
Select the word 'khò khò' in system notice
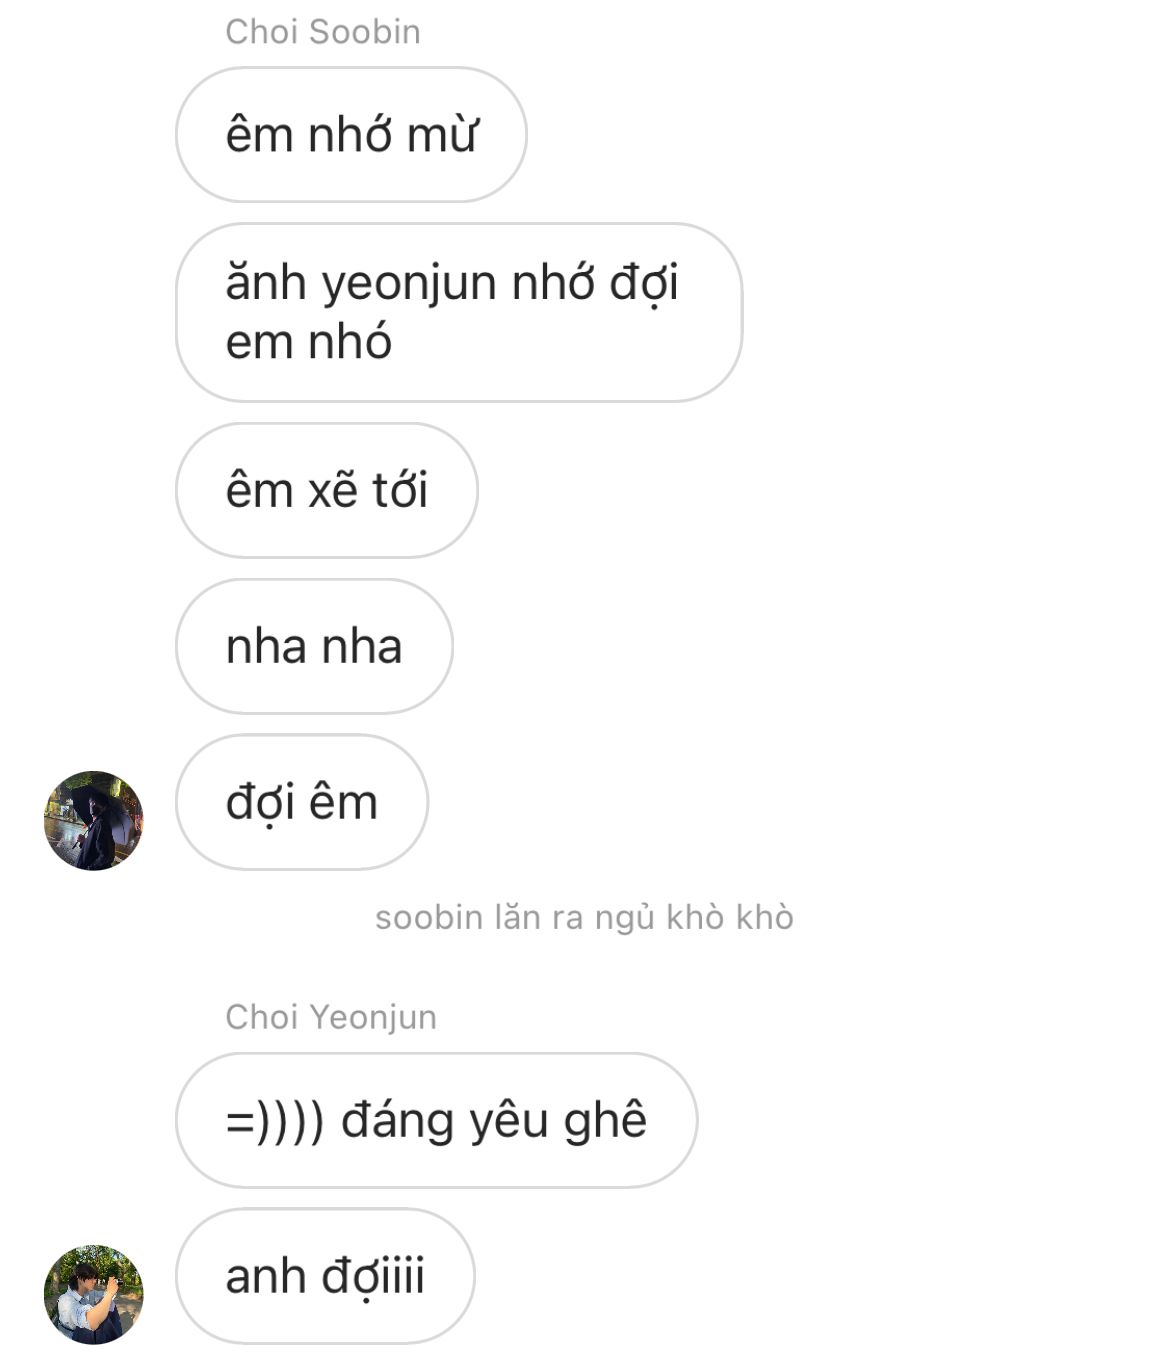[730, 918]
